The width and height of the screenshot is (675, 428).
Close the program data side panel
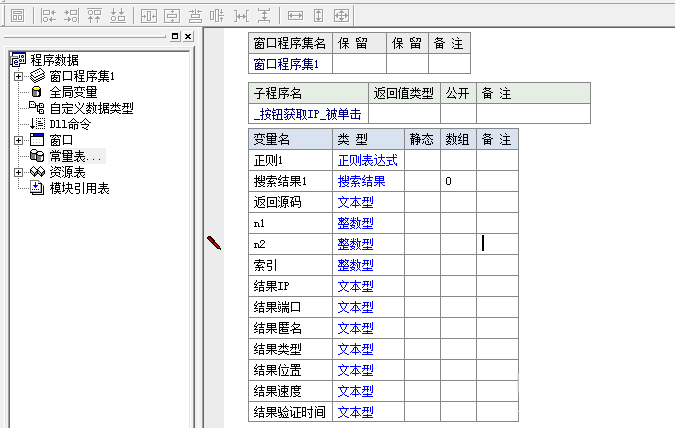point(187,36)
